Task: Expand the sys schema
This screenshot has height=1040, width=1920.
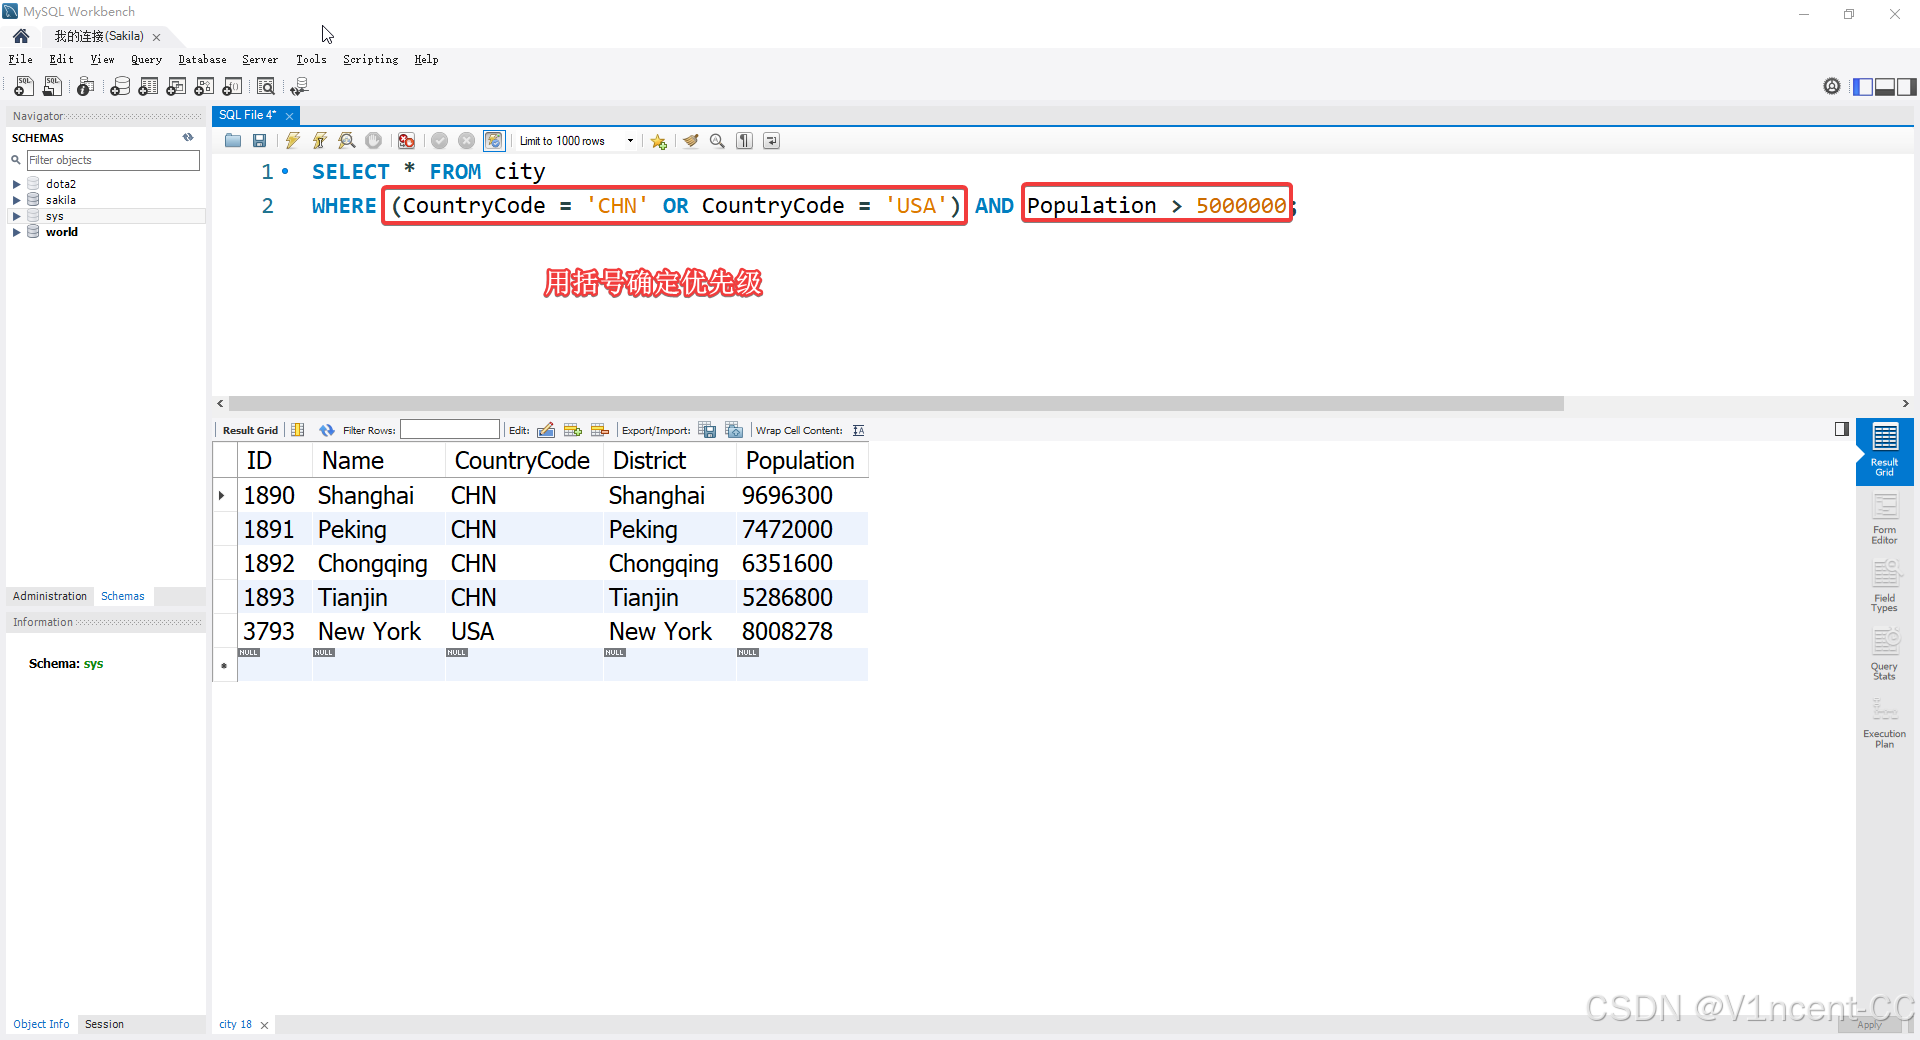Action: (x=16, y=216)
